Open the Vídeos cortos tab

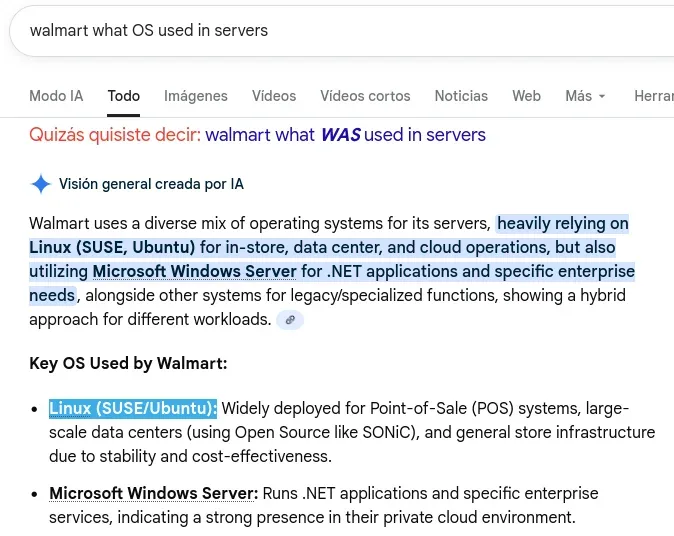(365, 96)
